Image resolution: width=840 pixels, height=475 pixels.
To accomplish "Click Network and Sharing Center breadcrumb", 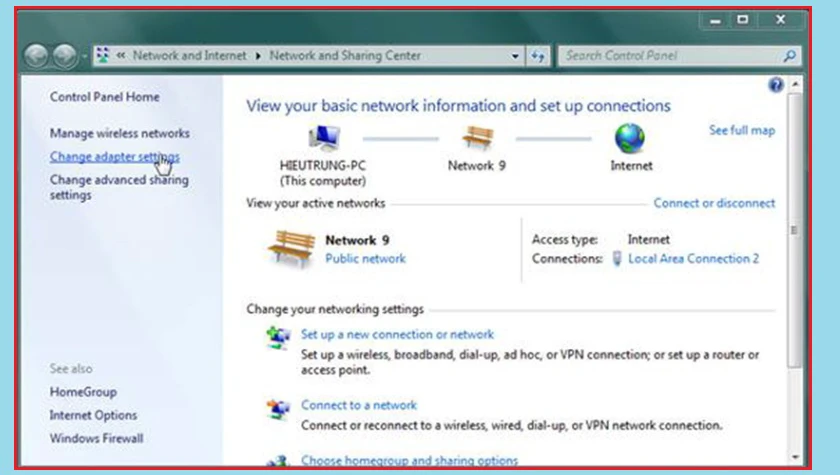I will pos(345,56).
